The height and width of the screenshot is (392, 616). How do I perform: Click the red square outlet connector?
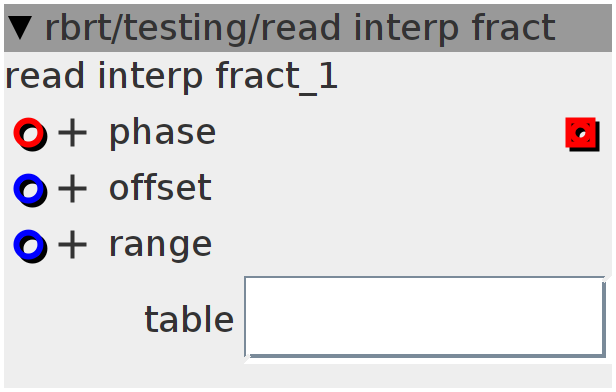(583, 134)
